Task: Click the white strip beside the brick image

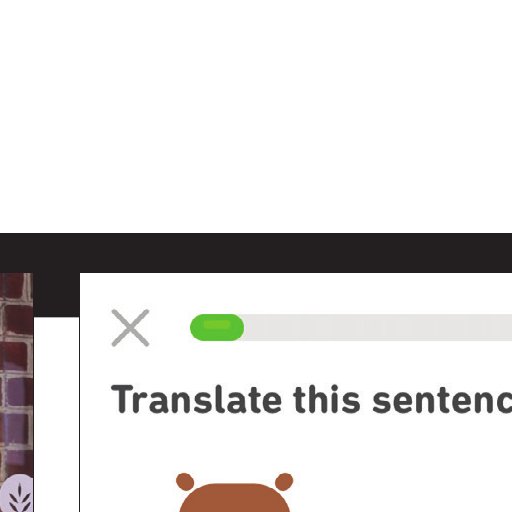Action: click(x=56, y=414)
